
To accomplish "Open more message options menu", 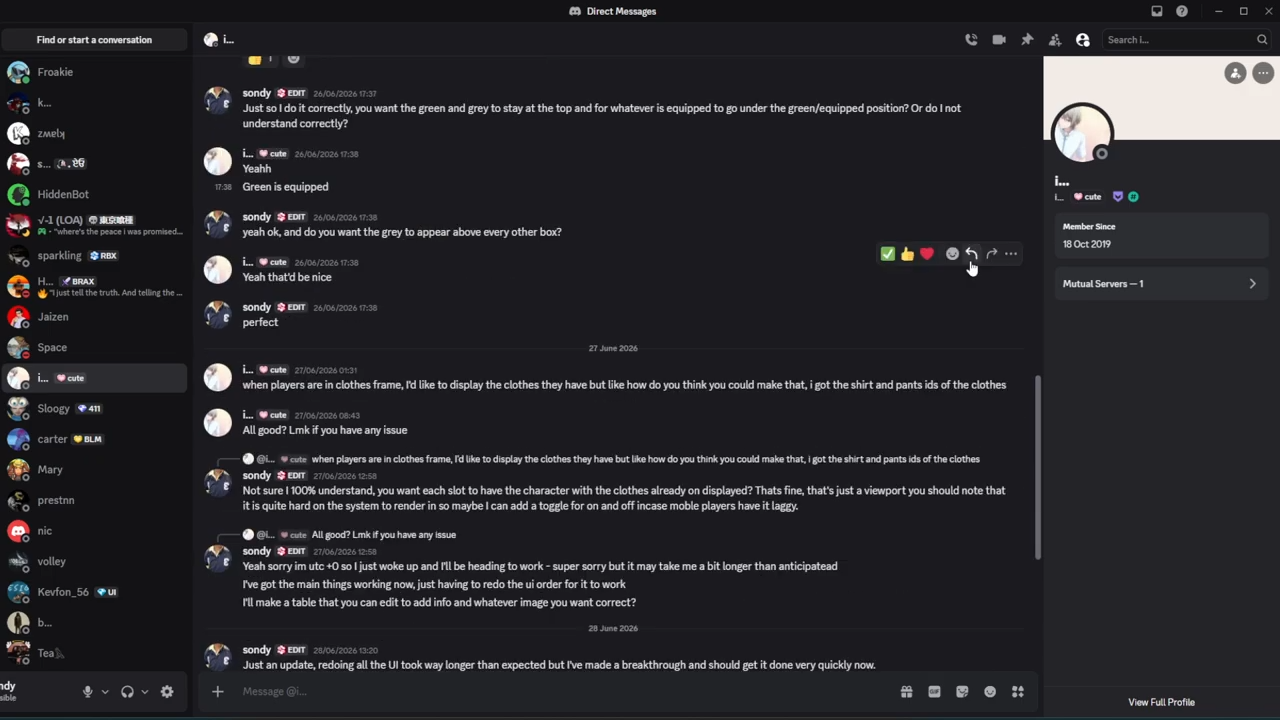I will pyautogui.click(x=1011, y=254).
